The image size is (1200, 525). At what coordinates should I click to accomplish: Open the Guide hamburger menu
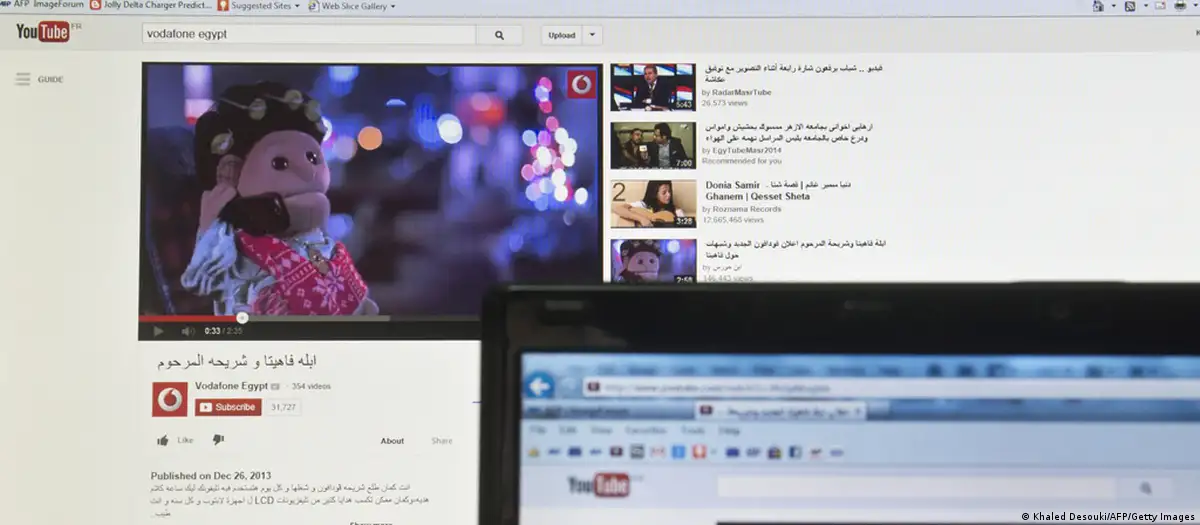[22, 79]
